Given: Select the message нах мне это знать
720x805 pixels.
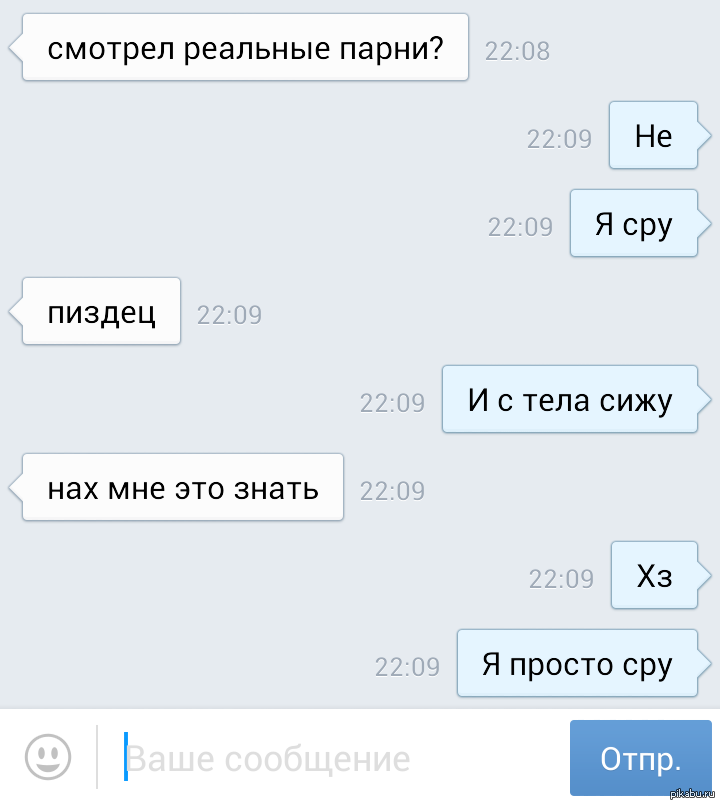Looking at the screenshot, I should pyautogui.click(x=183, y=487).
